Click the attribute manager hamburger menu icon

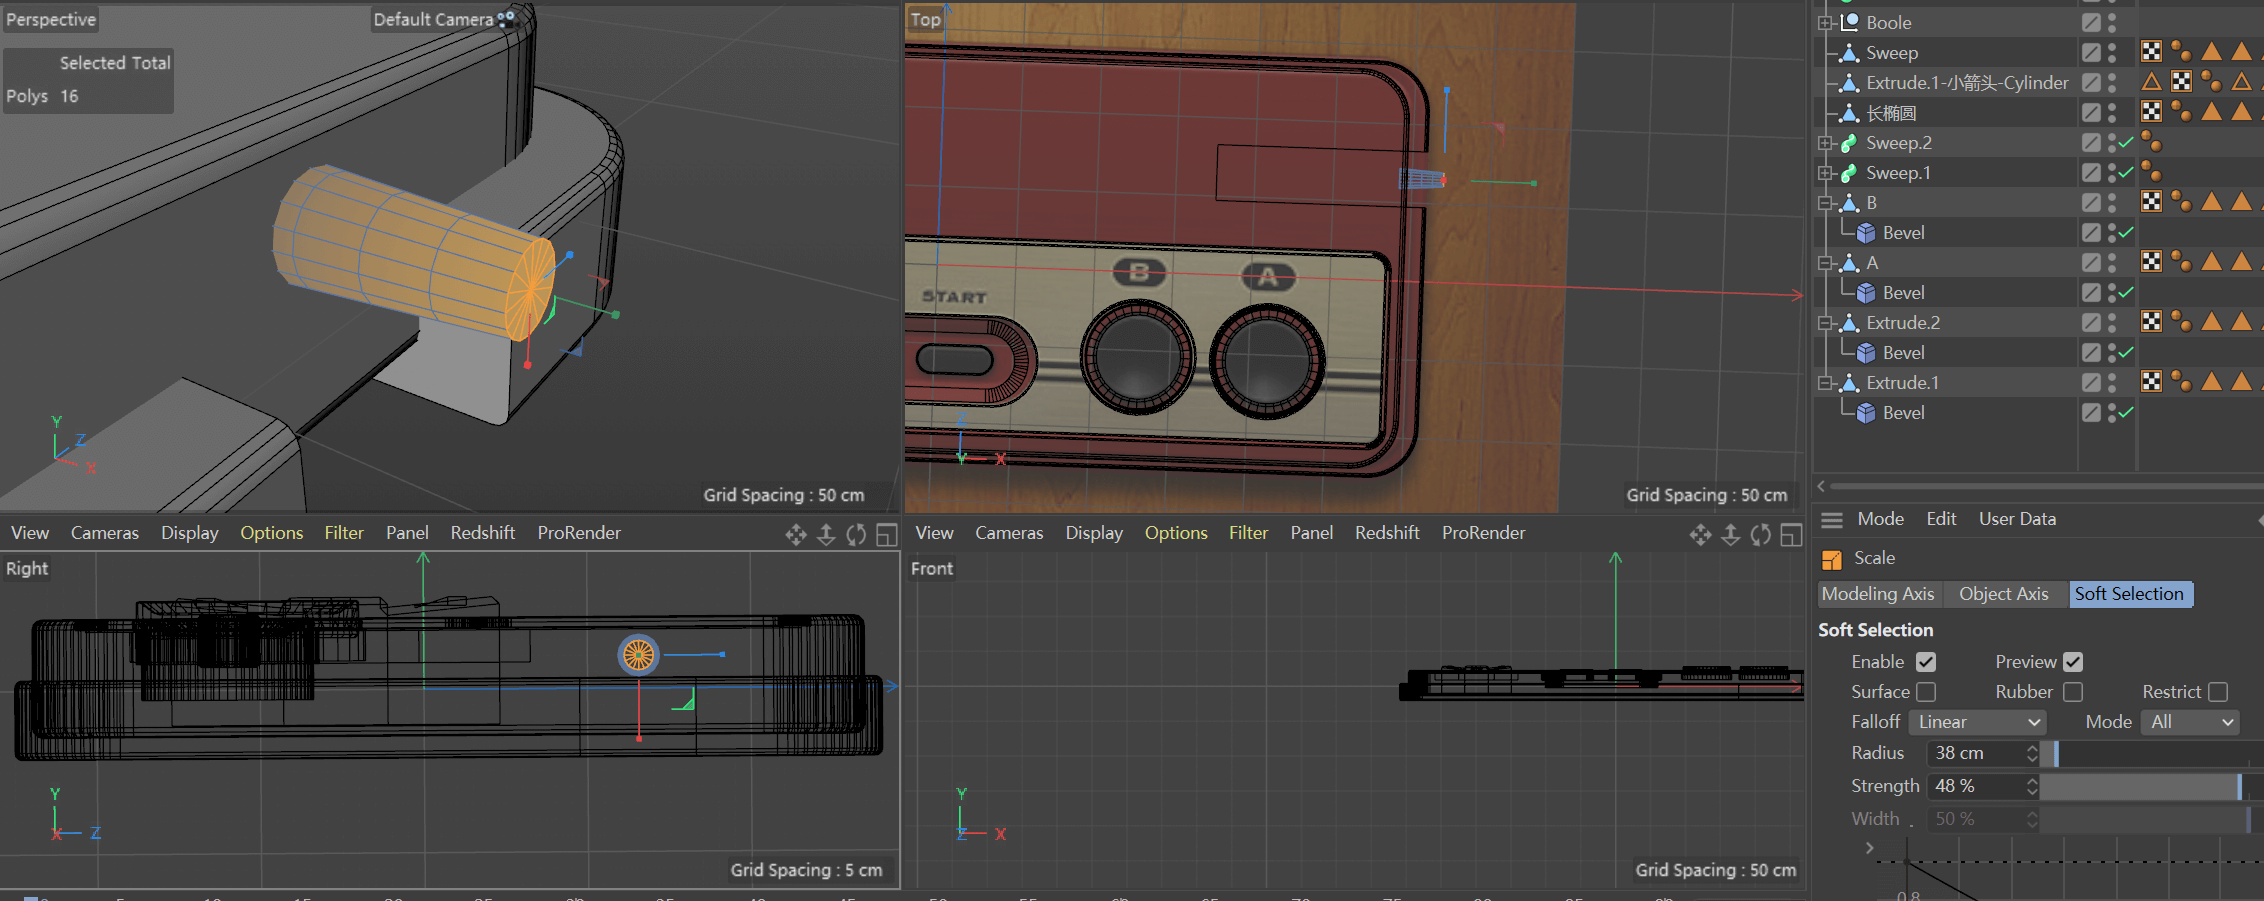pos(1832,520)
